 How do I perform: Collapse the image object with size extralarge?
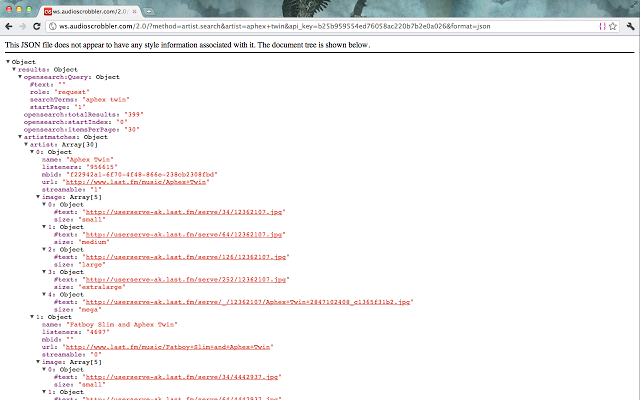pos(44,272)
